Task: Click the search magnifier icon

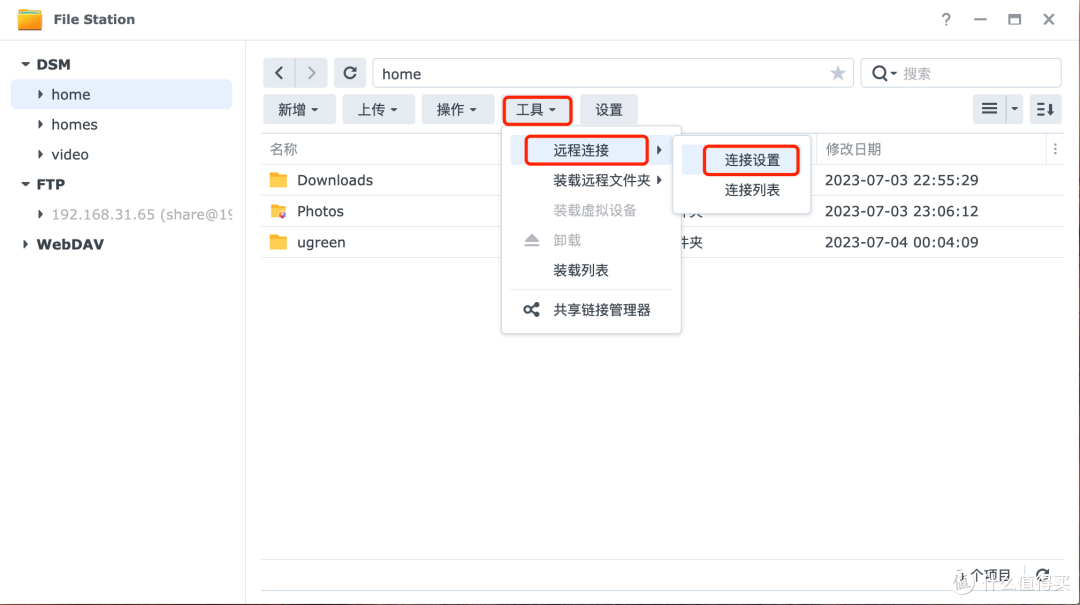Action: [880, 72]
